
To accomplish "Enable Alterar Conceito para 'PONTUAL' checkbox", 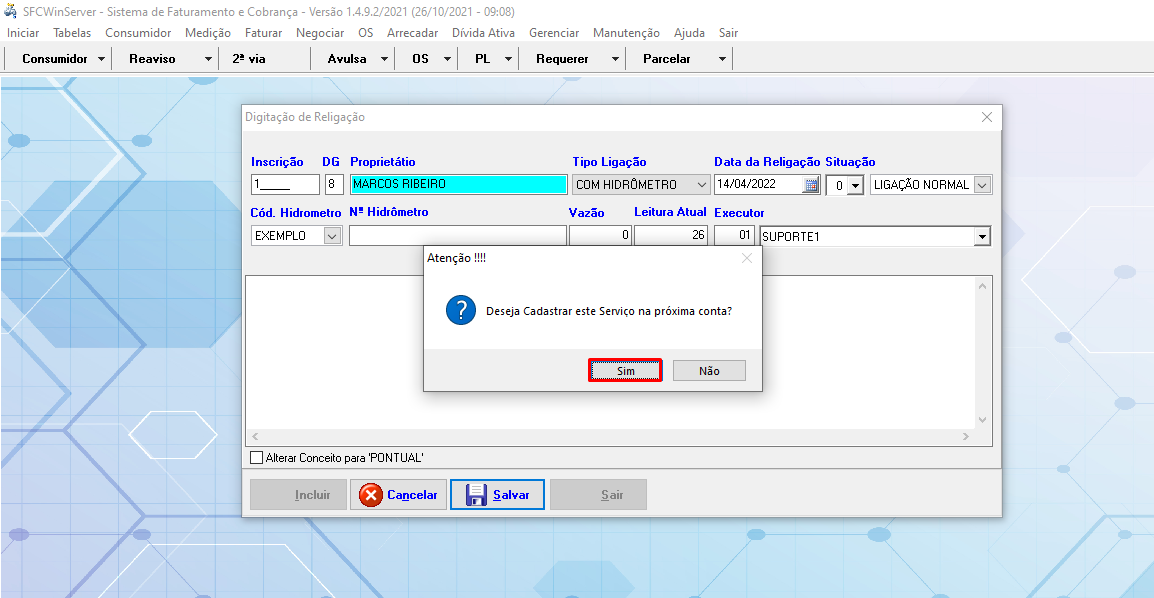I will point(256,458).
